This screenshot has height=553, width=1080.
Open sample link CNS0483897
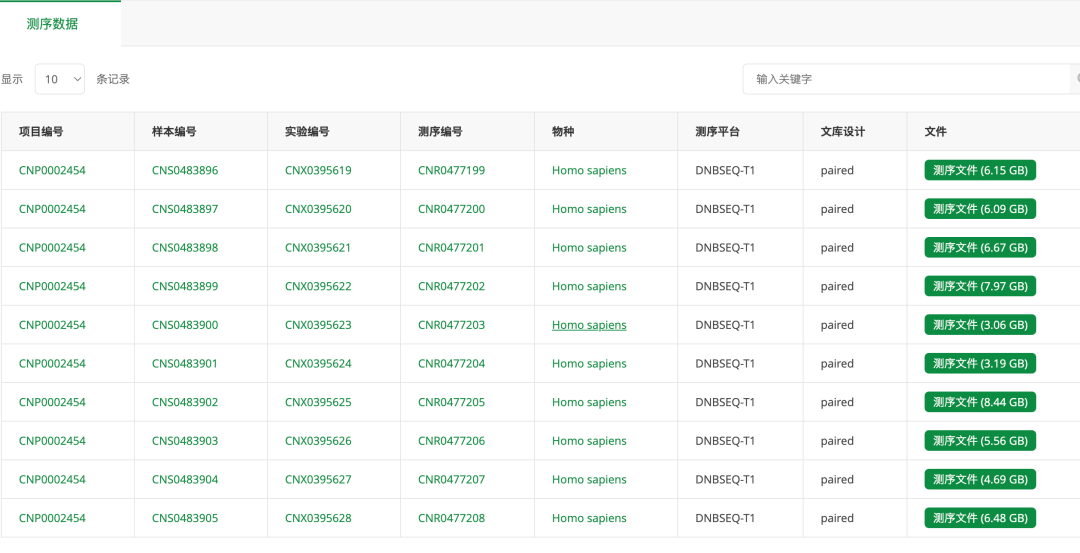[185, 209]
